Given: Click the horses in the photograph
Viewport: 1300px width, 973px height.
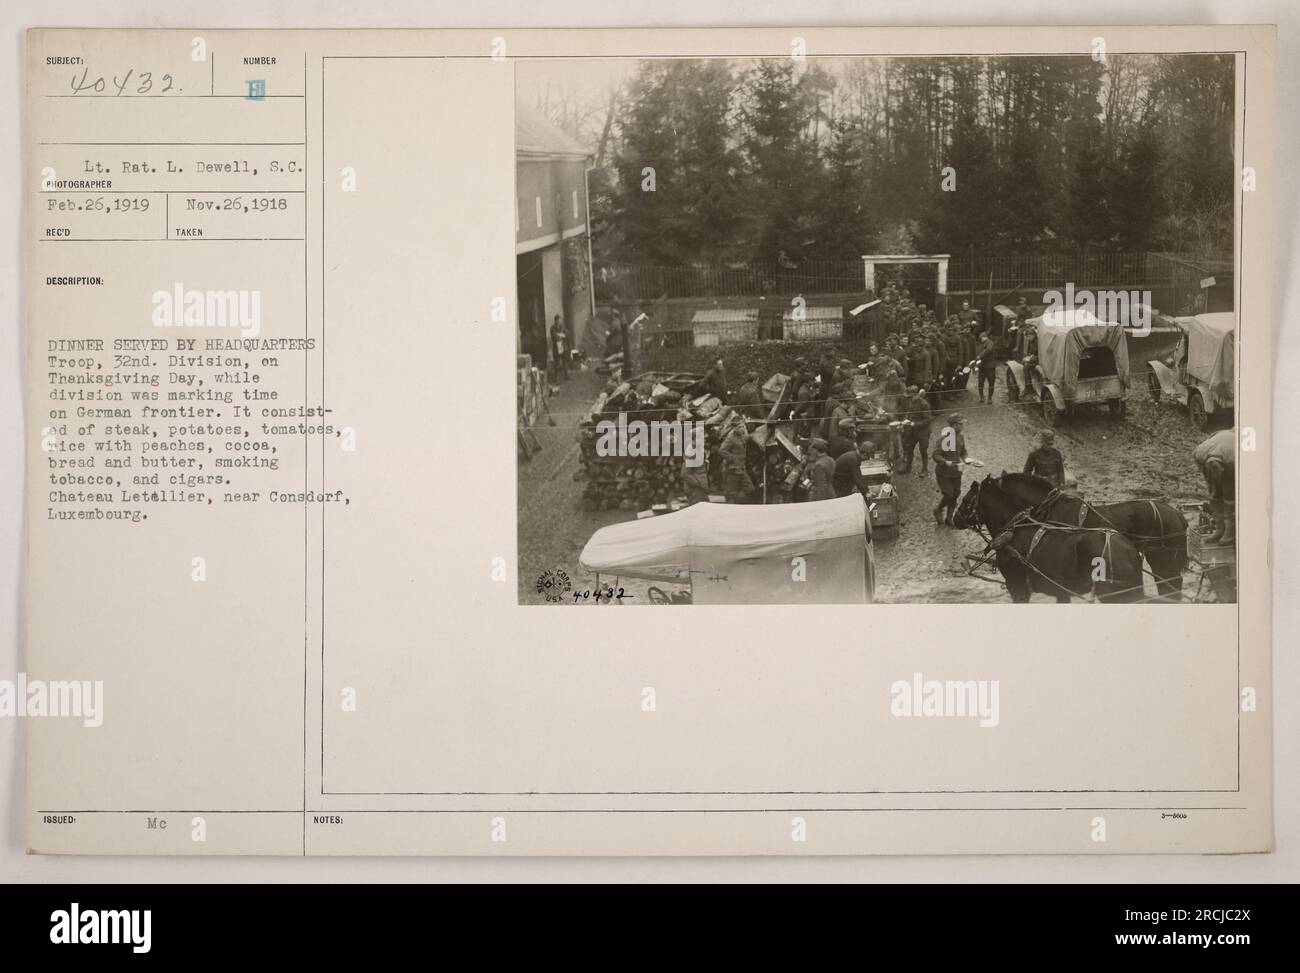Looking at the screenshot, I should pos(1068,535).
